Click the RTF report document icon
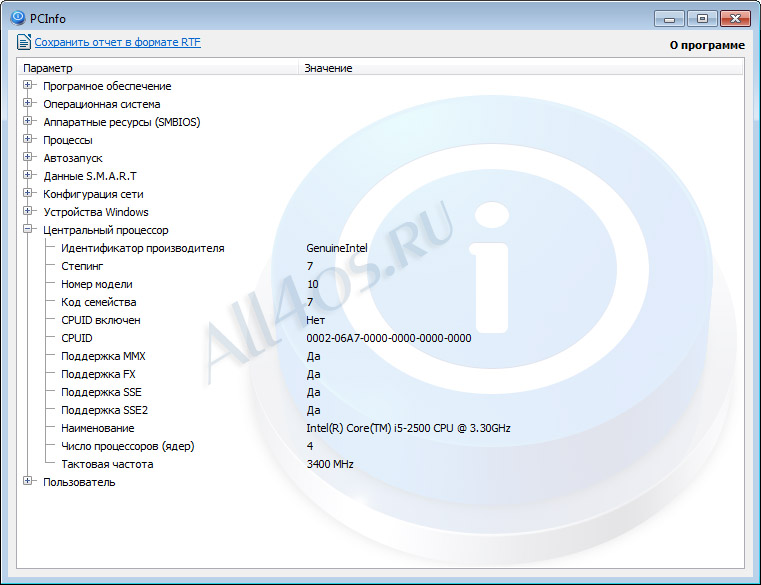Image resolution: width=761 pixels, height=585 pixels. click(x=24, y=42)
